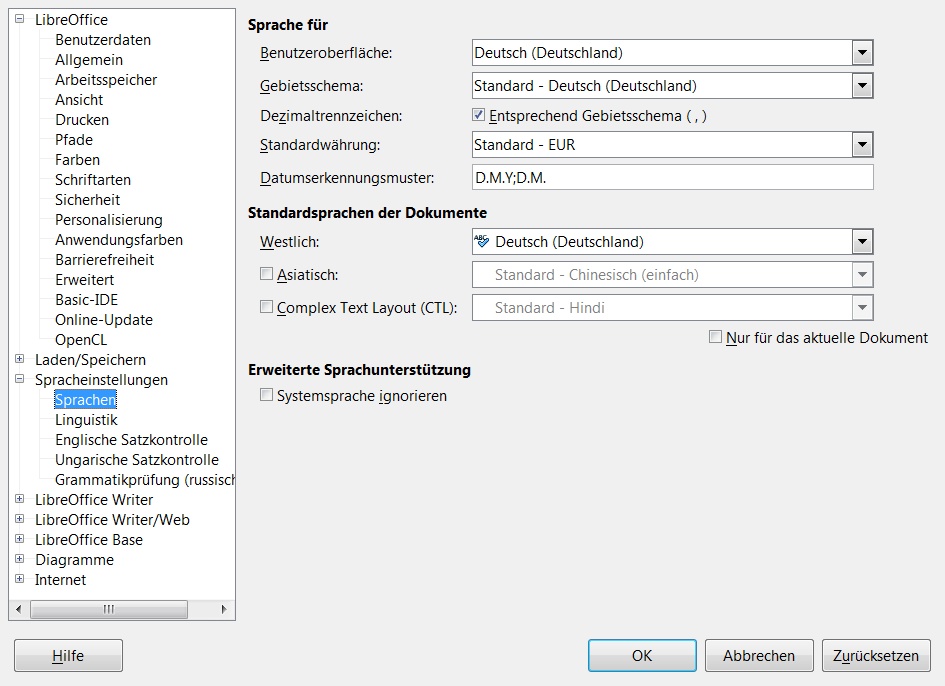Confirm with the OK button
Screen dimensions: 945x686
click(642, 655)
